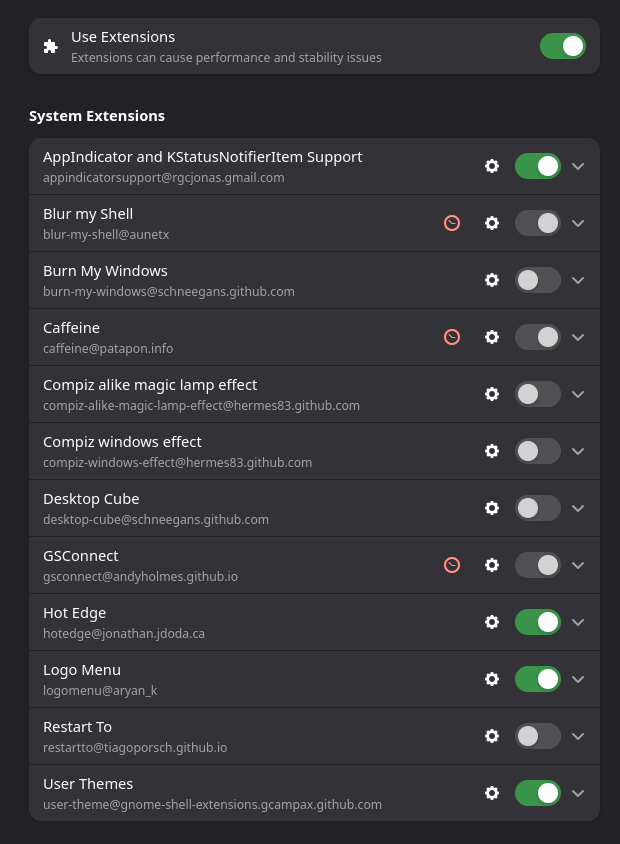Enable the Restart To extension toggle
Viewport: 620px width, 844px height.
click(x=537, y=736)
